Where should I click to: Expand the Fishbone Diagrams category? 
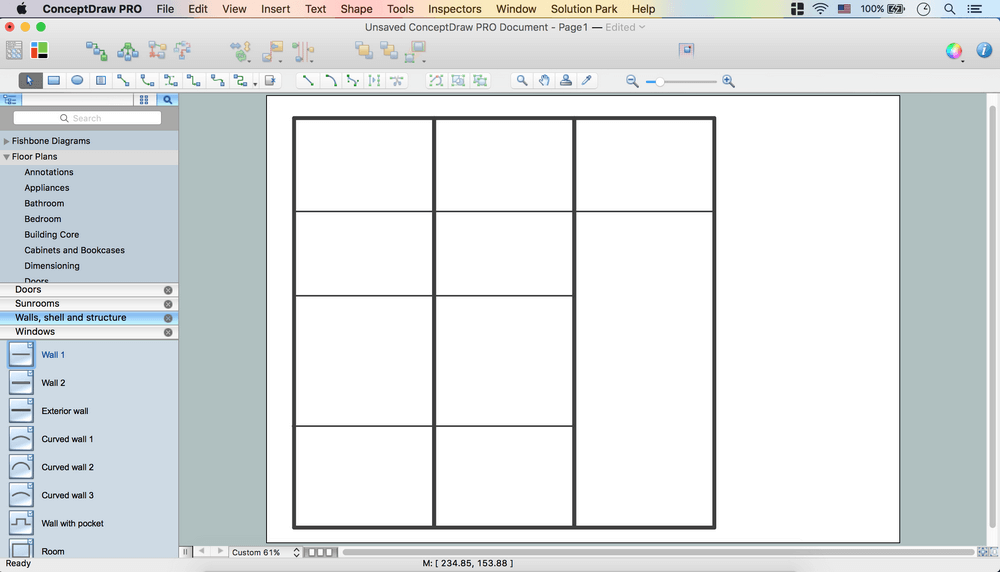click(x=7, y=141)
